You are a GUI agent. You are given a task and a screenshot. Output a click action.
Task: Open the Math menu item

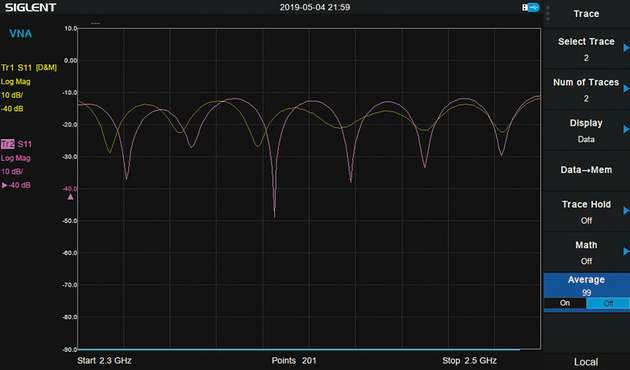coord(586,252)
